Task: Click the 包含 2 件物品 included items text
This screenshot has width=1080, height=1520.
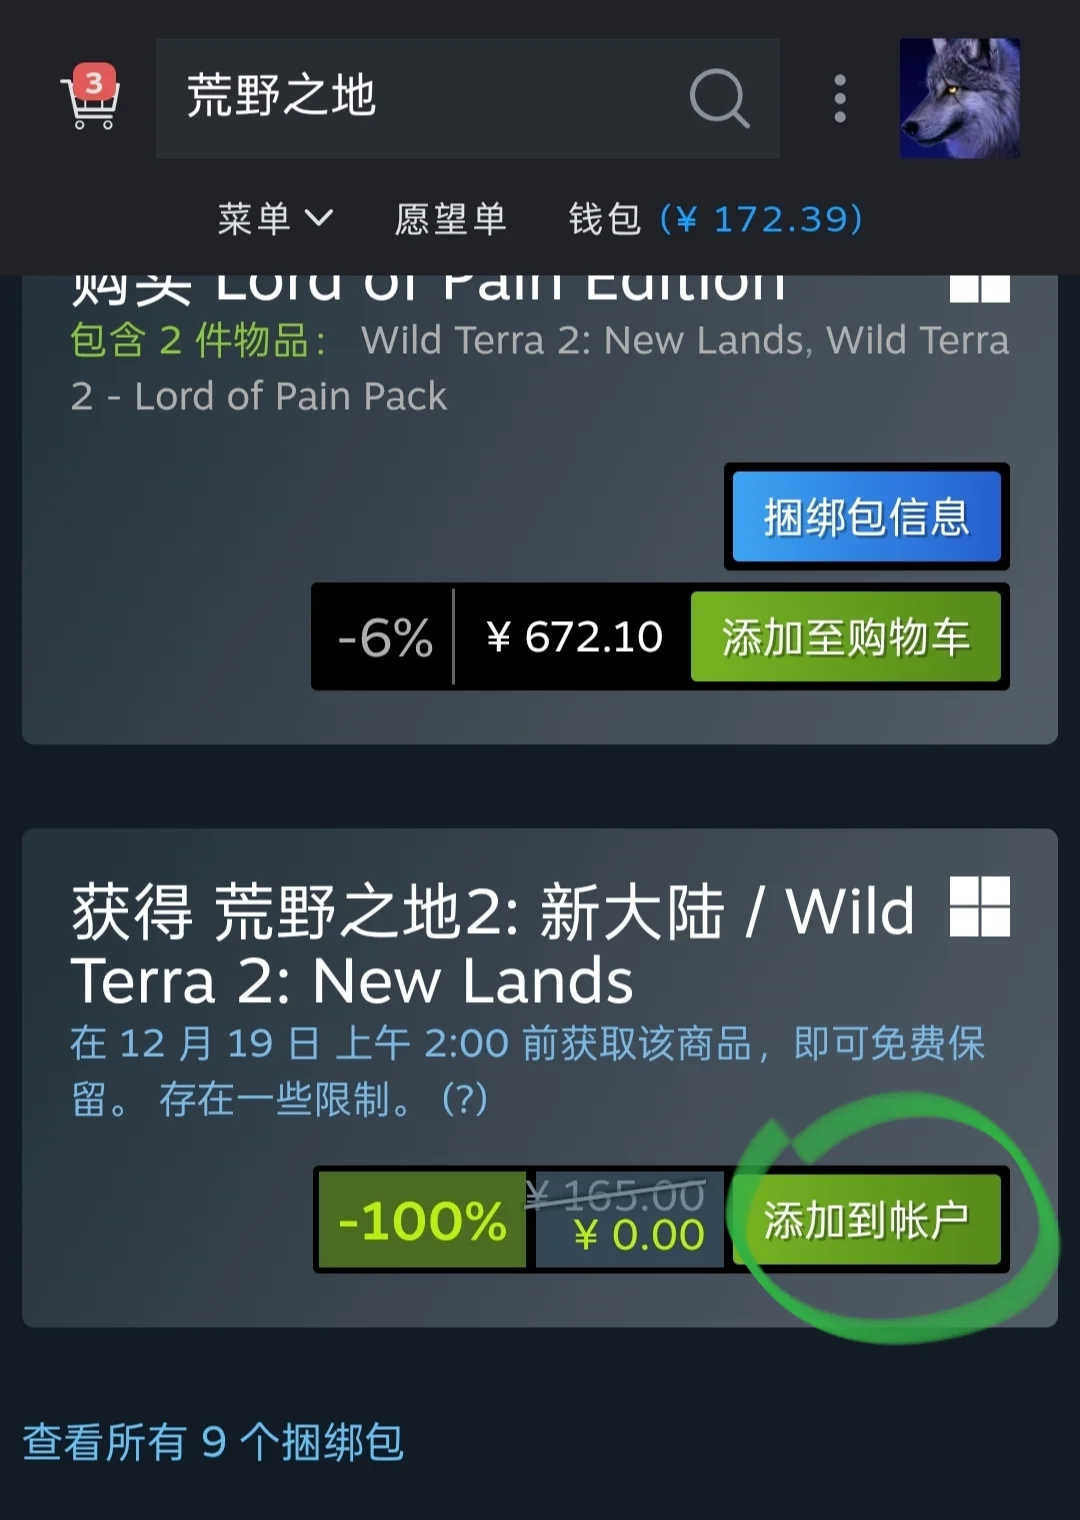Action: pyautogui.click(x=198, y=340)
